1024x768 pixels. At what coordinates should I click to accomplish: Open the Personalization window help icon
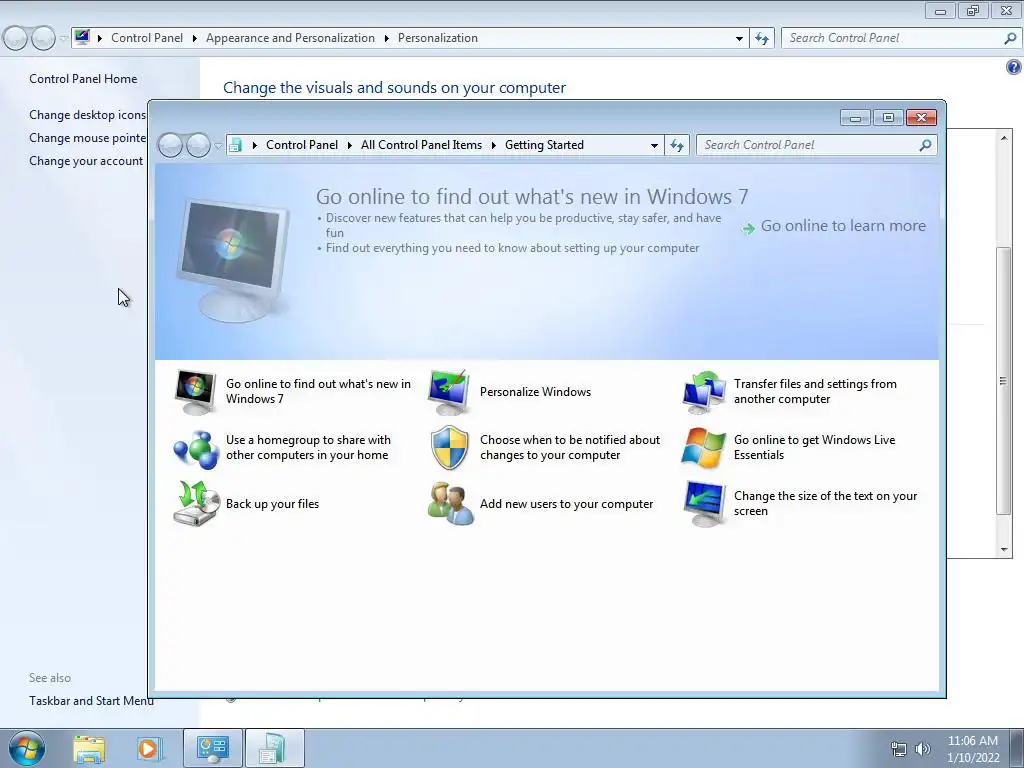[1014, 67]
